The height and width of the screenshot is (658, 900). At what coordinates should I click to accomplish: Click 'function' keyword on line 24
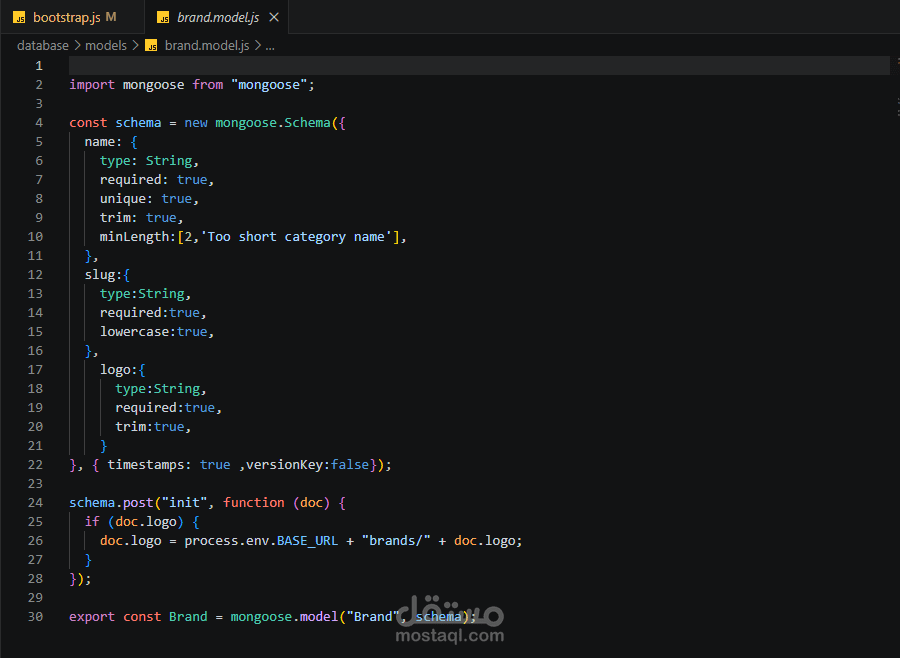(254, 502)
